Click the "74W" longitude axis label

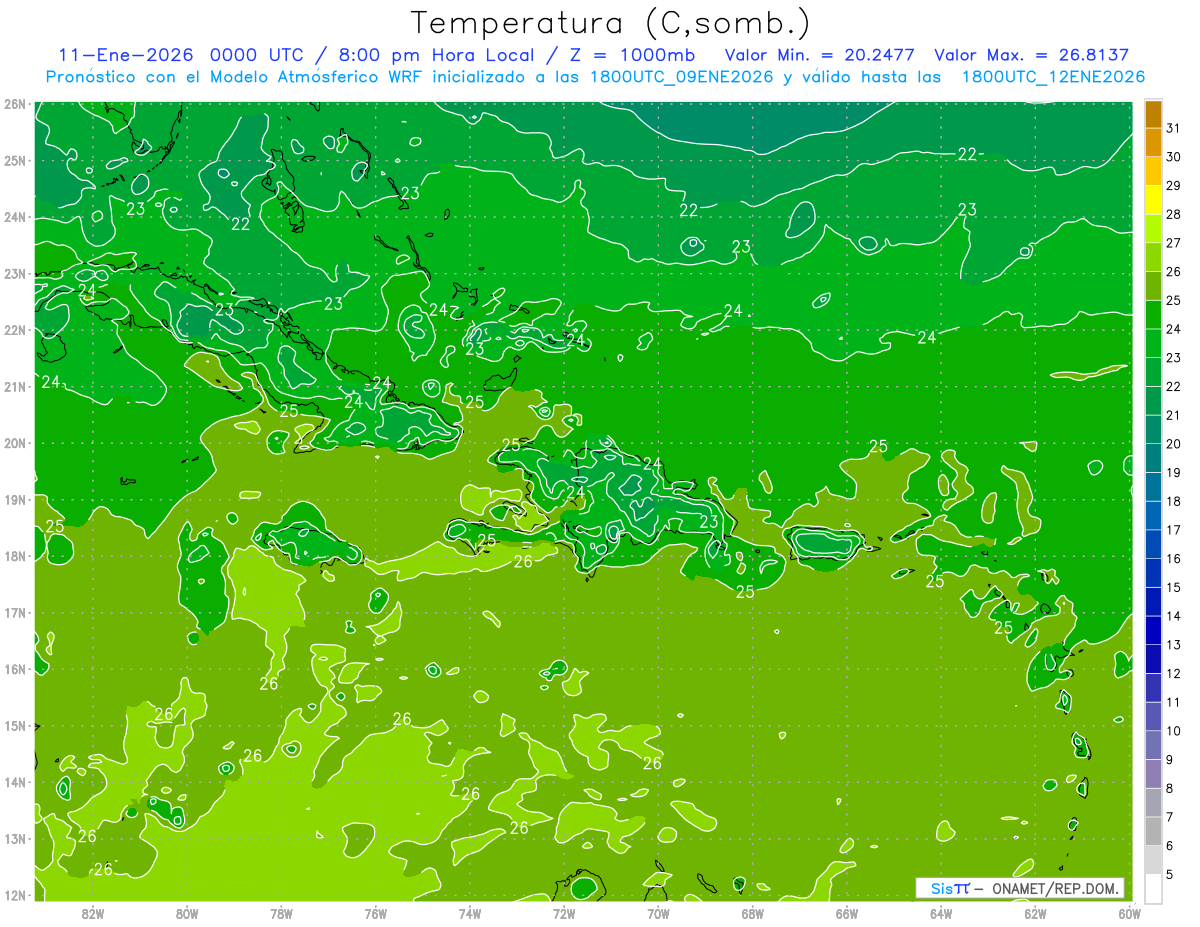(470, 913)
